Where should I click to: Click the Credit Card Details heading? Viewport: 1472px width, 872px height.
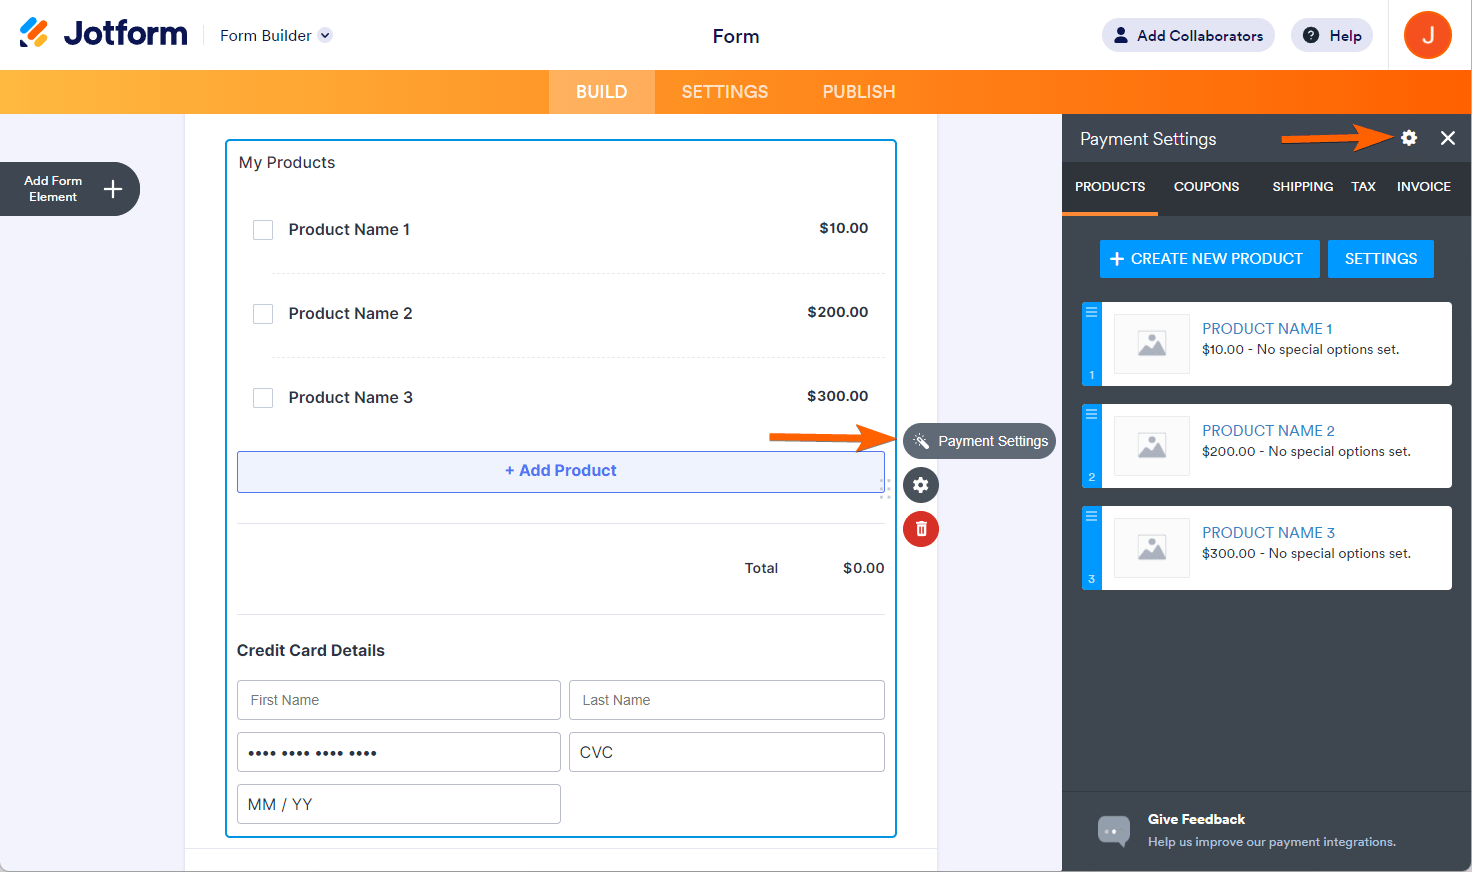pyautogui.click(x=311, y=650)
